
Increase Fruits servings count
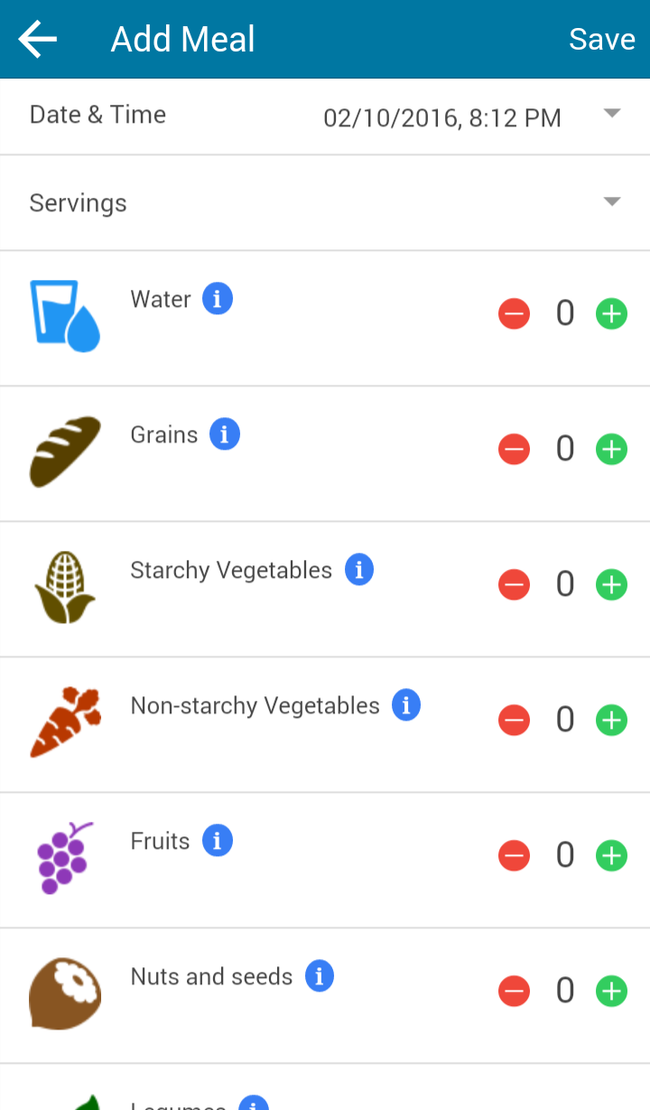(x=611, y=855)
